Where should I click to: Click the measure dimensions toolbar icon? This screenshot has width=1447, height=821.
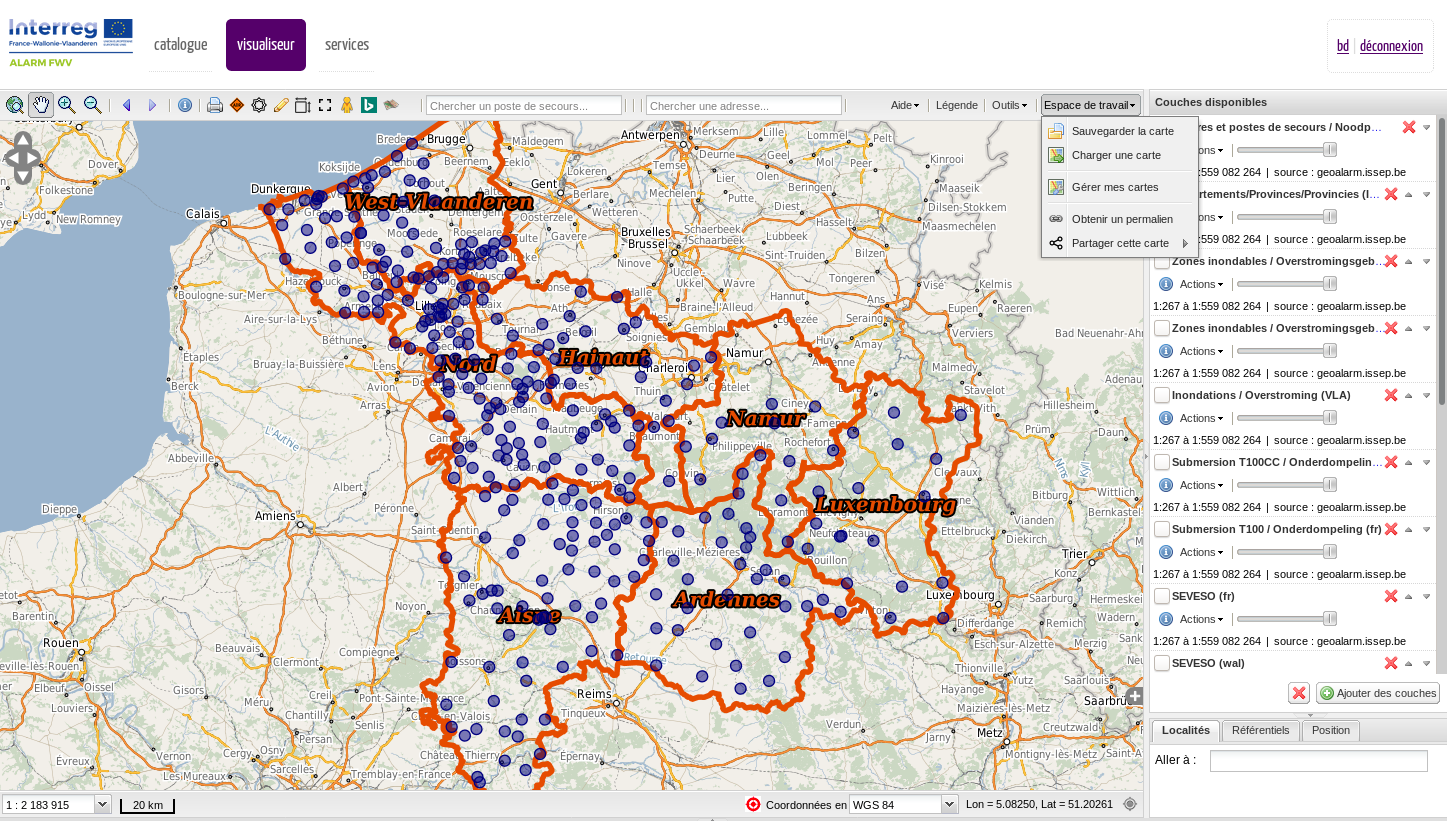pos(303,105)
